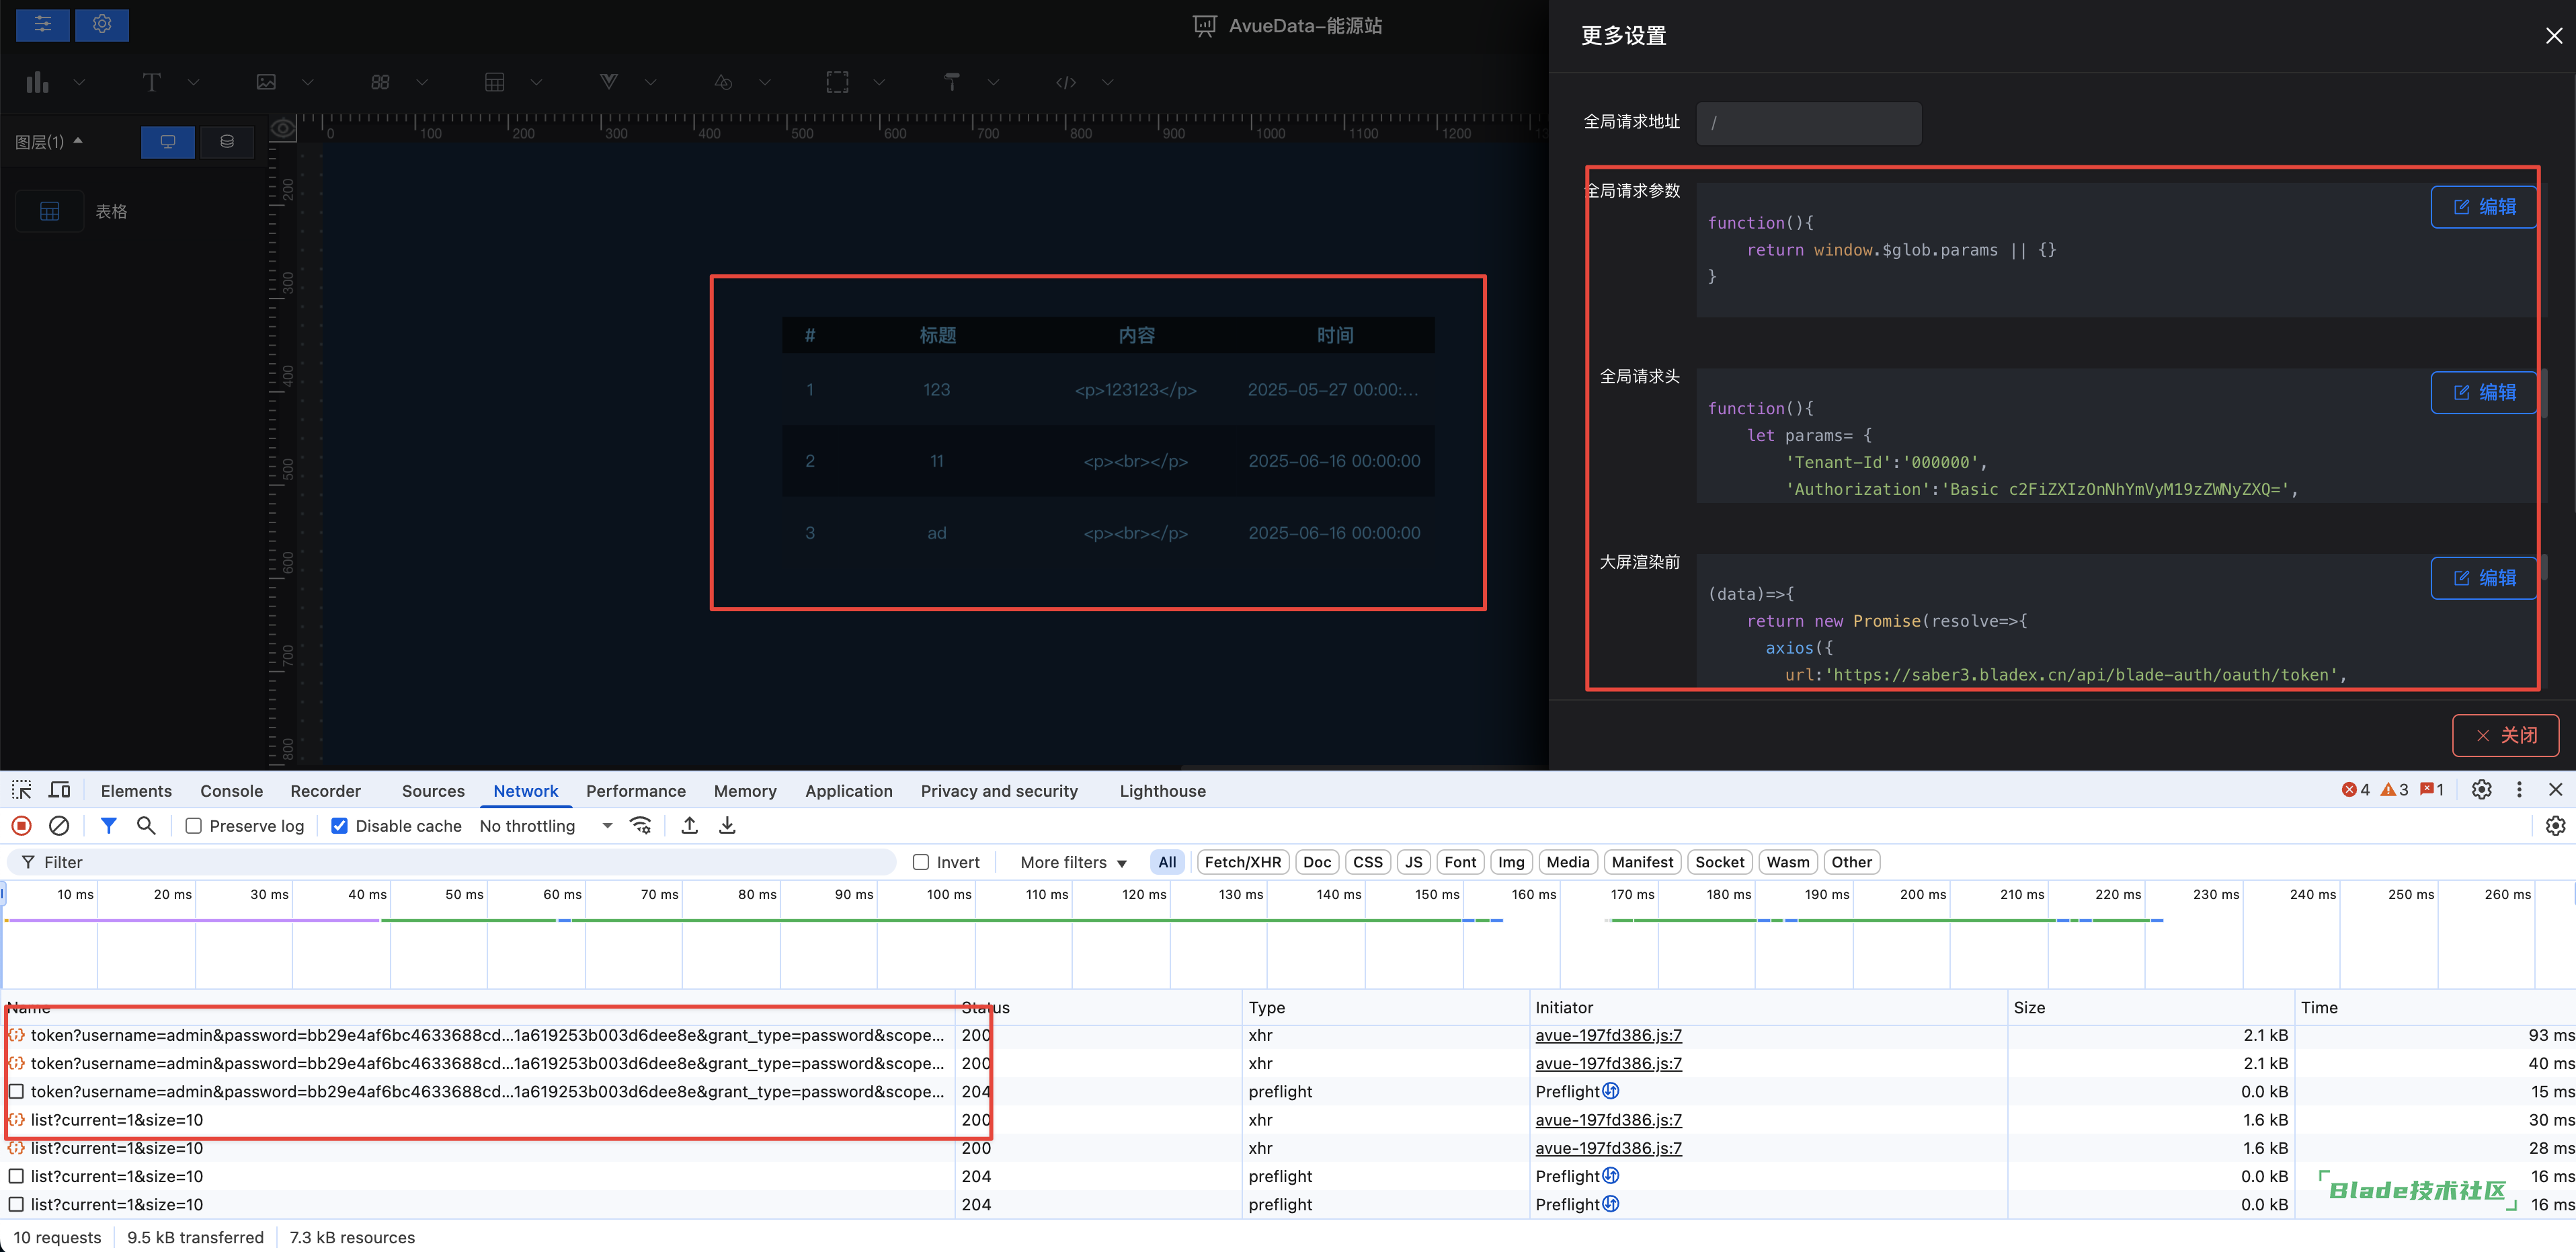Screen dimensions: 2576x1252
Task: Switch to the Console tab
Action: (x=231, y=791)
